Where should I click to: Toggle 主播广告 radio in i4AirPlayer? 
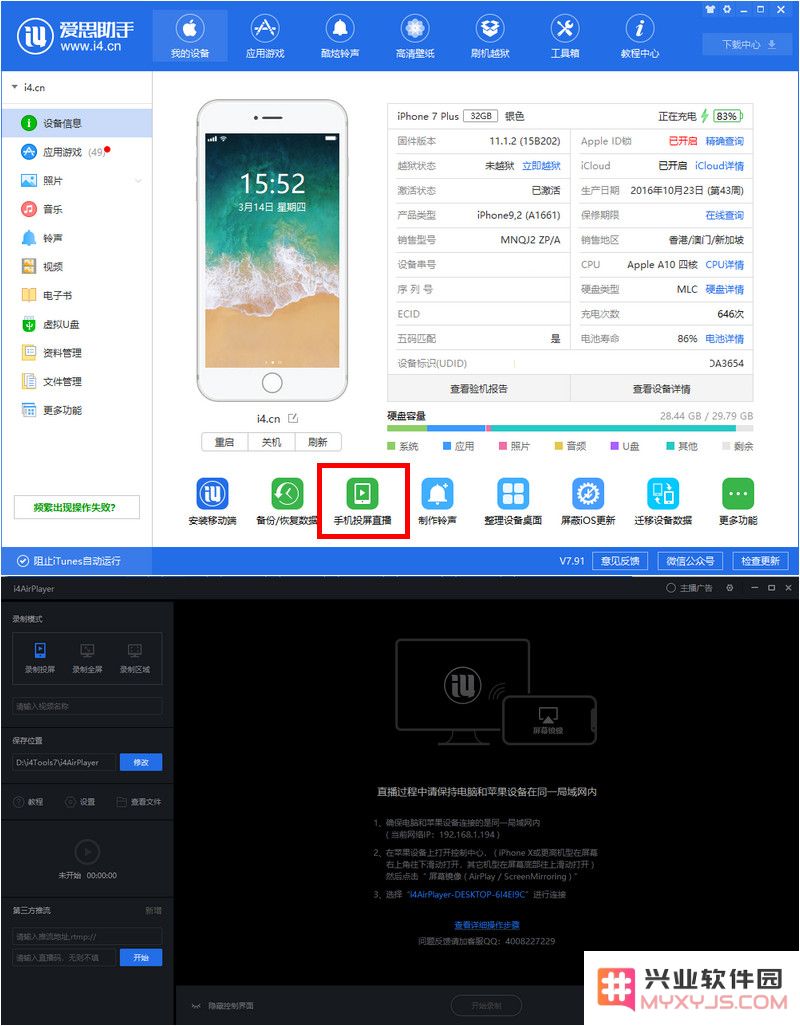click(670, 588)
